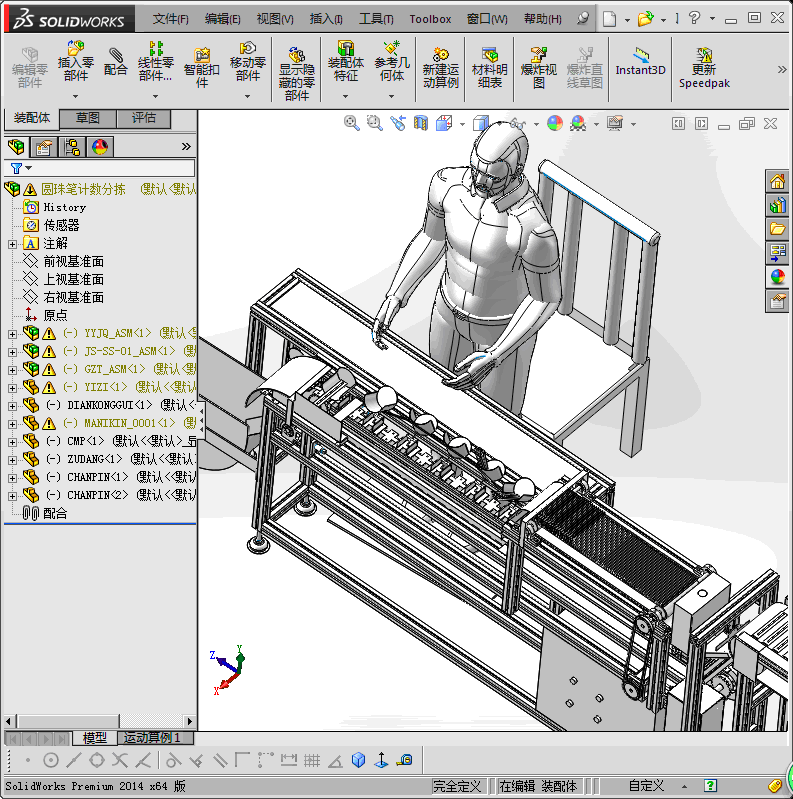The image size is (793, 799).
Task: Switch to the 运动算例1 motion study tab
Action: tap(152, 737)
